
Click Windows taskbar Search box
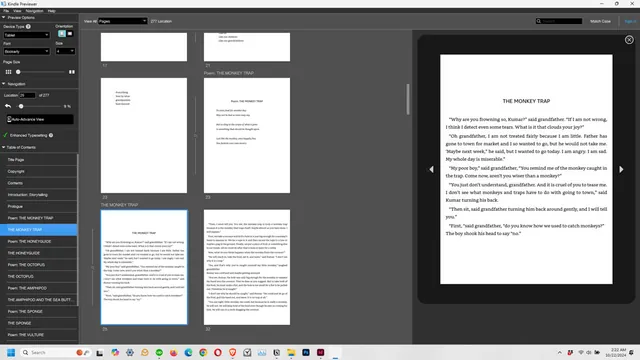(55, 353)
